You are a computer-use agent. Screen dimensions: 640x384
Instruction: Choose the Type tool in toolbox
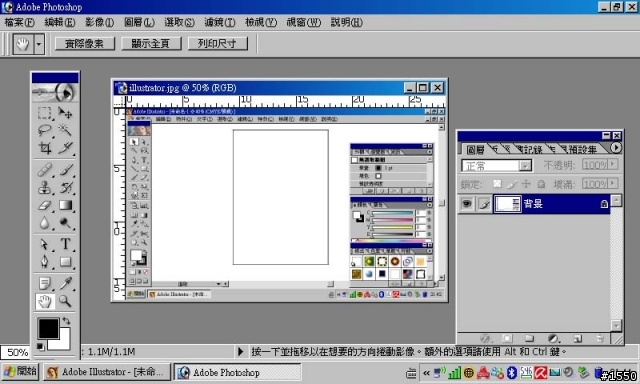tap(65, 244)
